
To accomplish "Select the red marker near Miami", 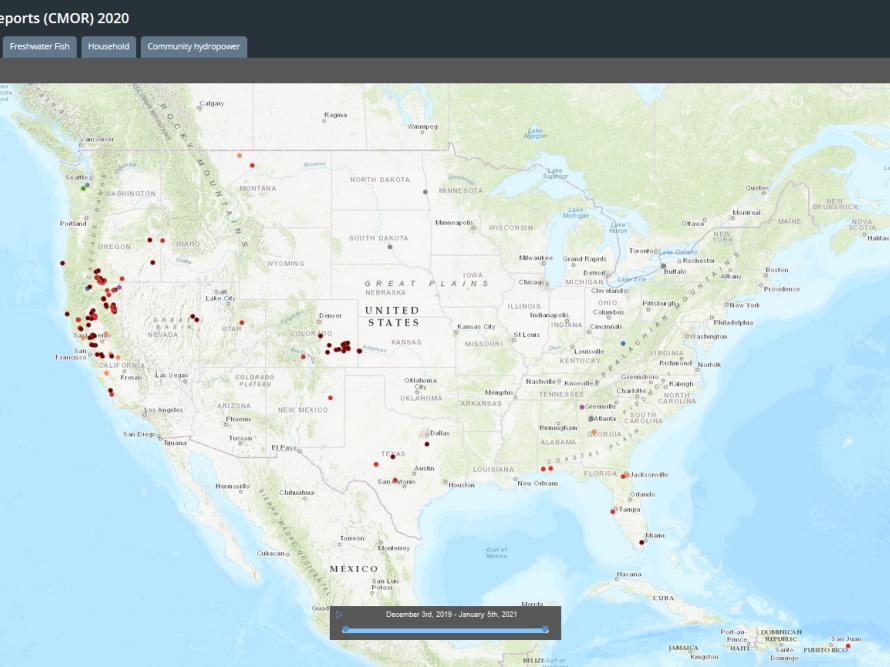I will 642,543.
